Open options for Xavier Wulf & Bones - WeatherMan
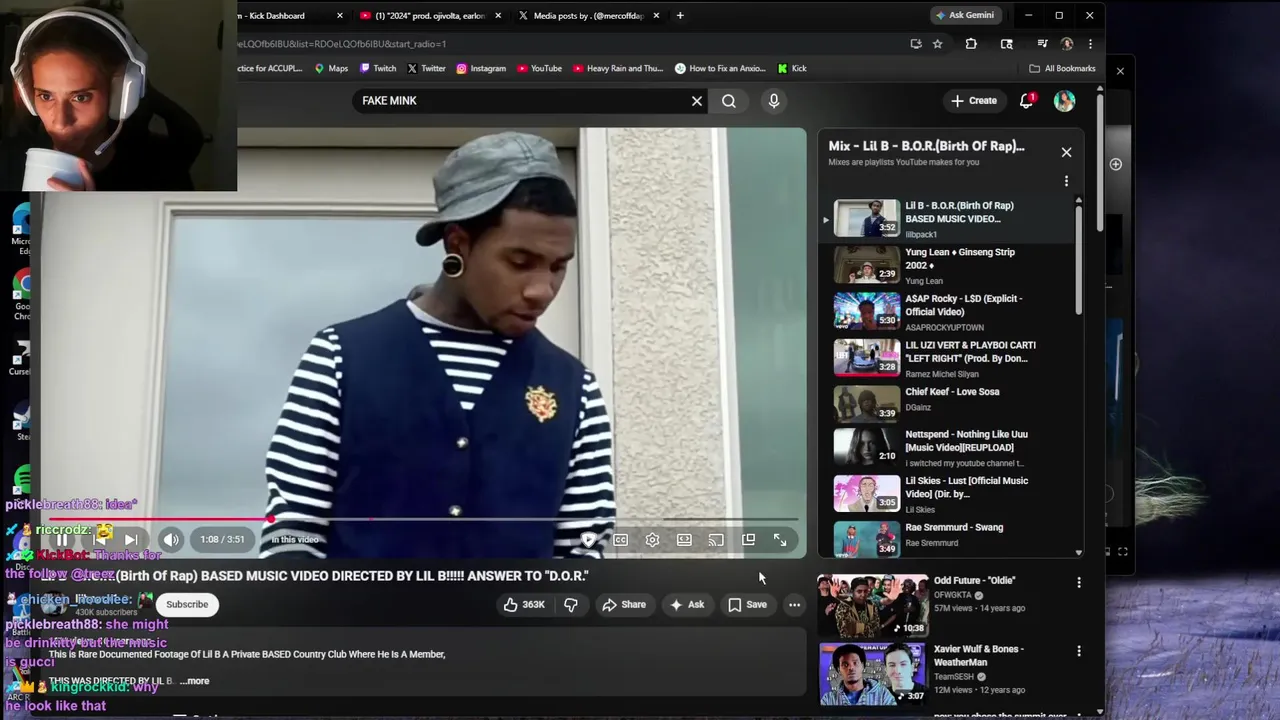Image resolution: width=1280 pixels, height=720 pixels. pos(1079,651)
